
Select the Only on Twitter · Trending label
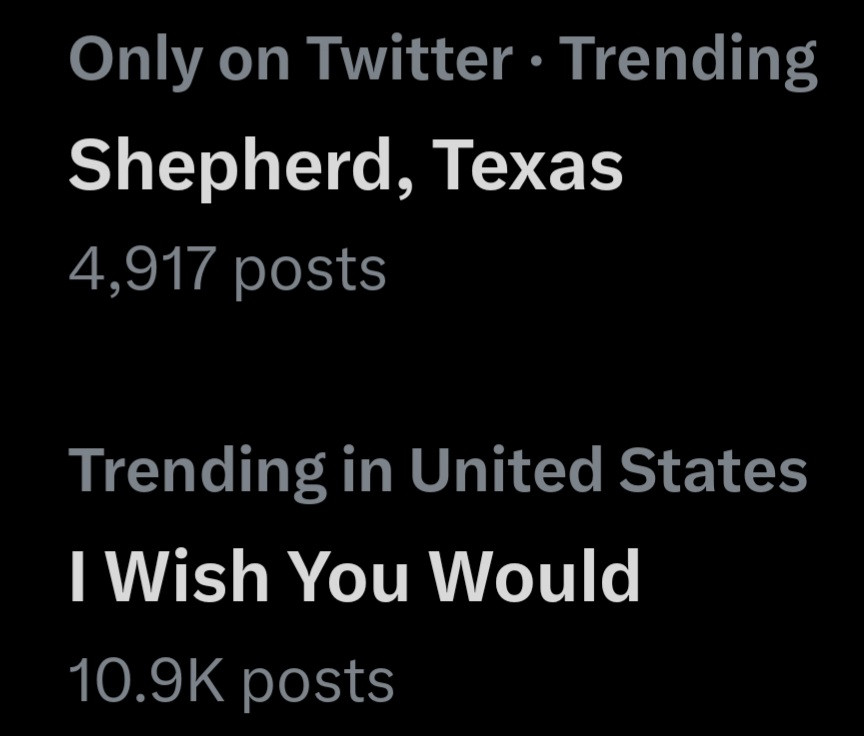point(442,61)
